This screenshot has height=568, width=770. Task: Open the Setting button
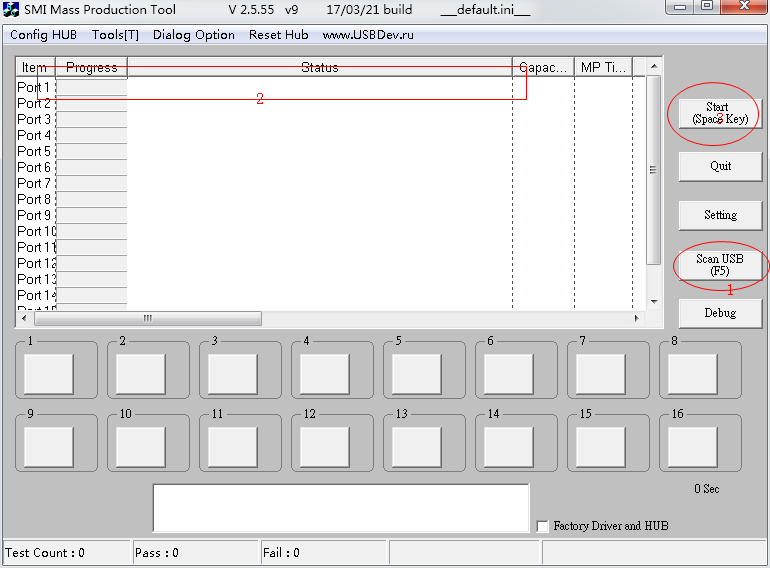[719, 215]
